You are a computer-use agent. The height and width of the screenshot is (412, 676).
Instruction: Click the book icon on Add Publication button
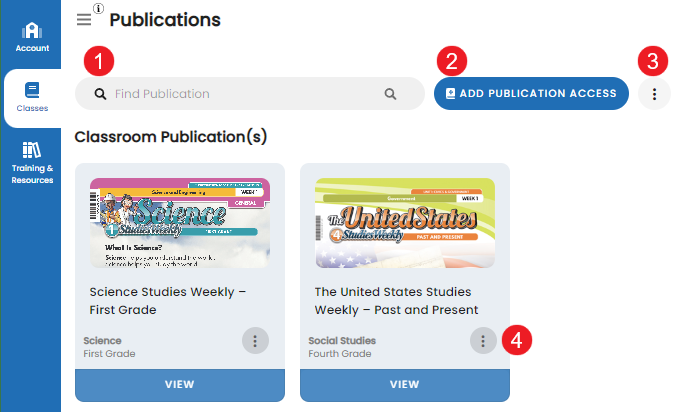coord(451,94)
